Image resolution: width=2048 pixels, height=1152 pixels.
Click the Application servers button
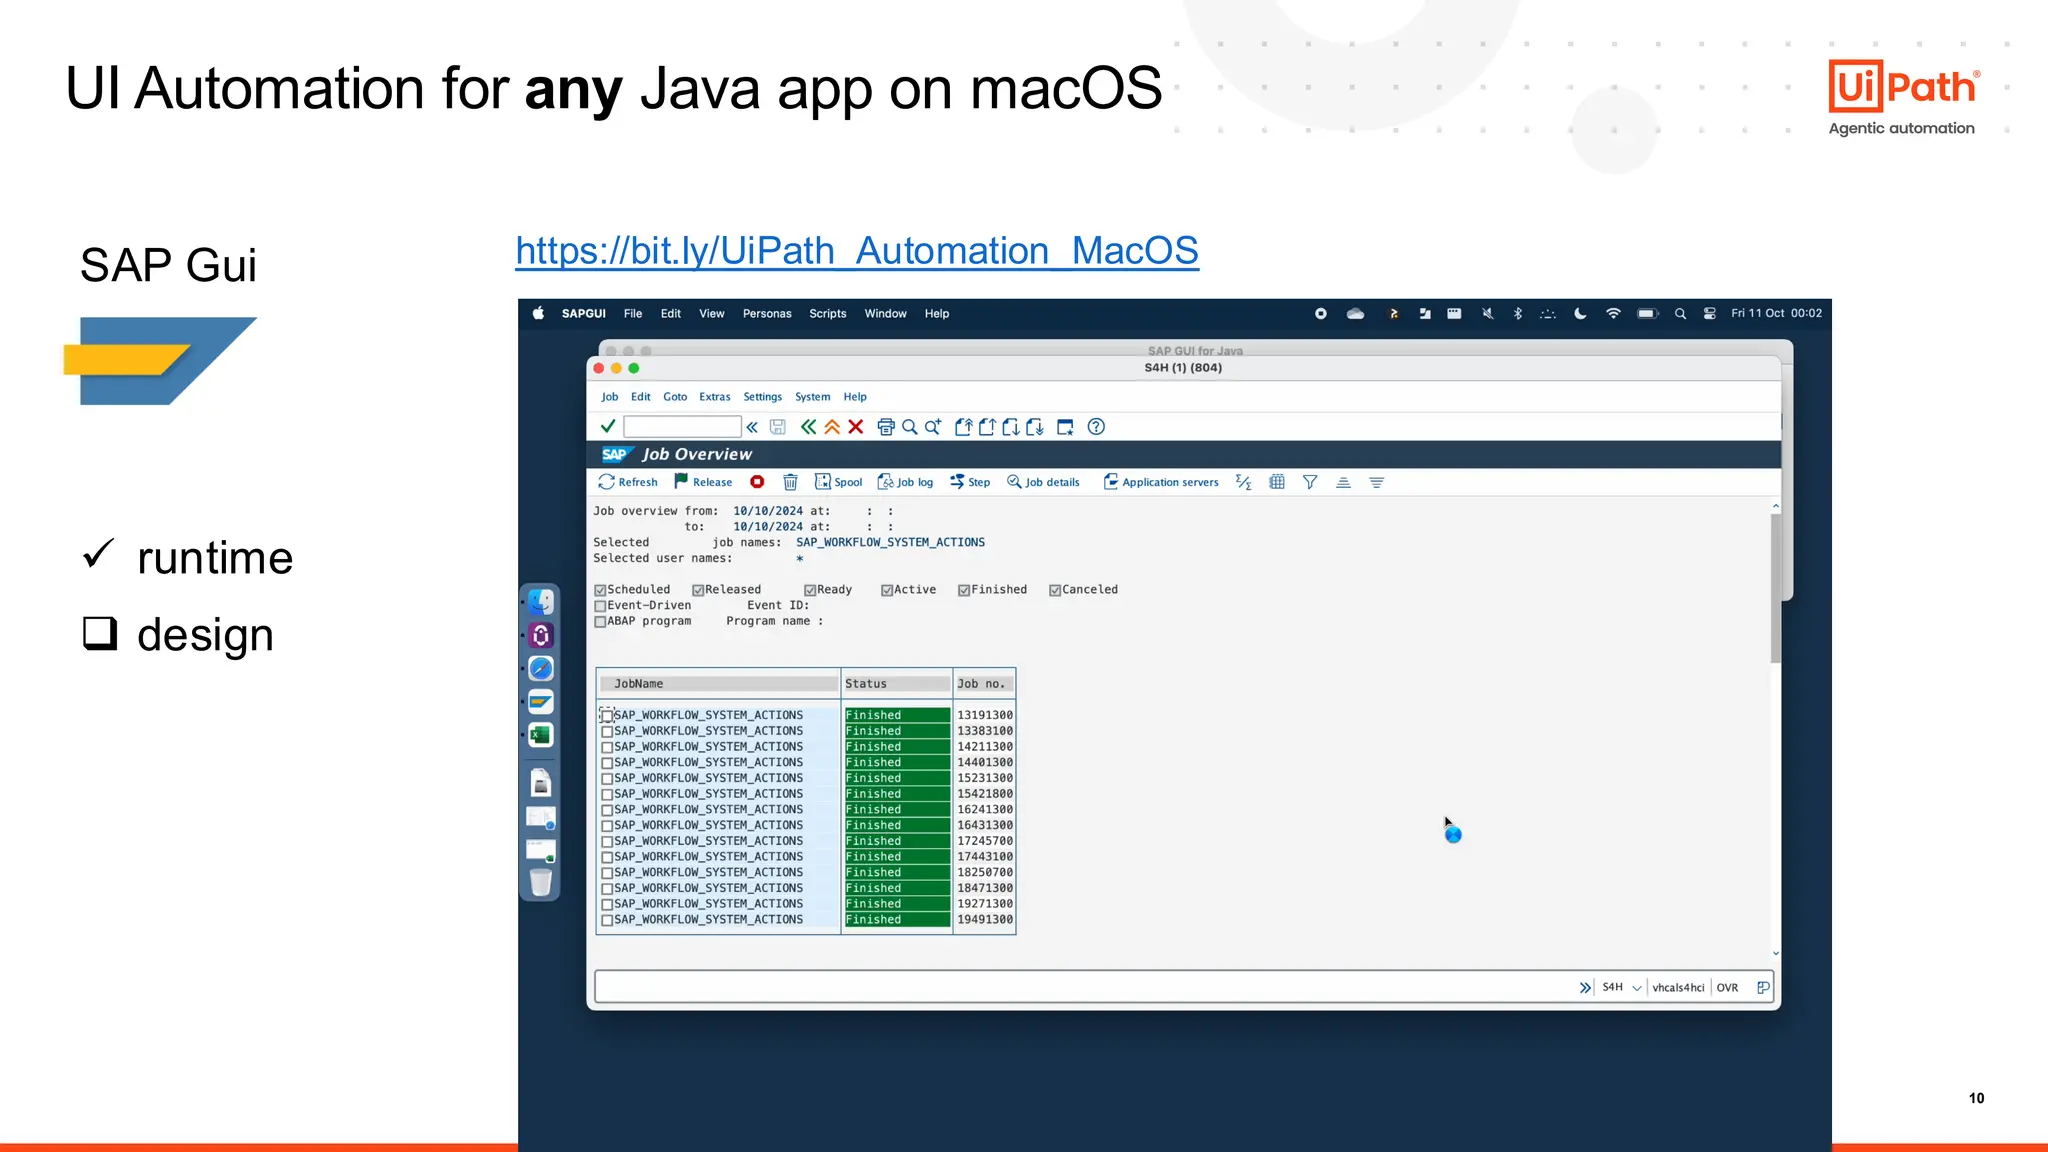point(1161,482)
